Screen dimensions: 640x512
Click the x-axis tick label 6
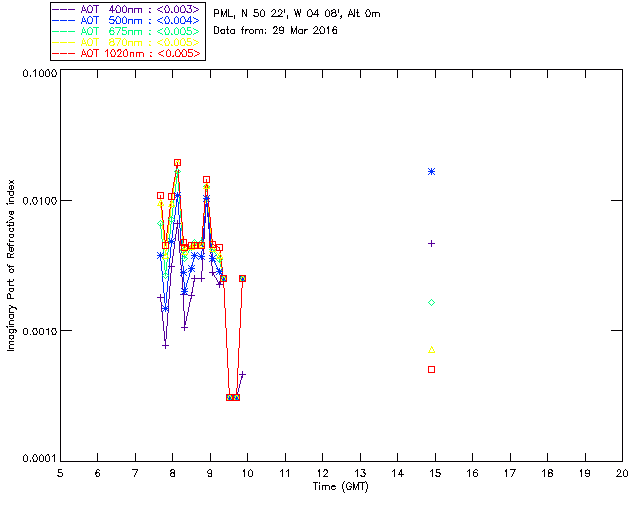(98, 473)
